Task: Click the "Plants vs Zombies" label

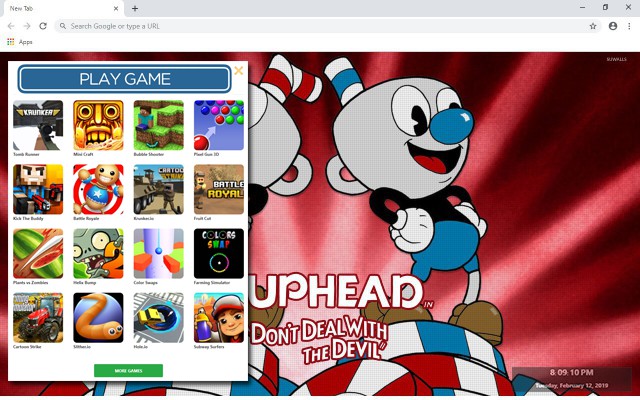Action: pyautogui.click(x=30, y=282)
